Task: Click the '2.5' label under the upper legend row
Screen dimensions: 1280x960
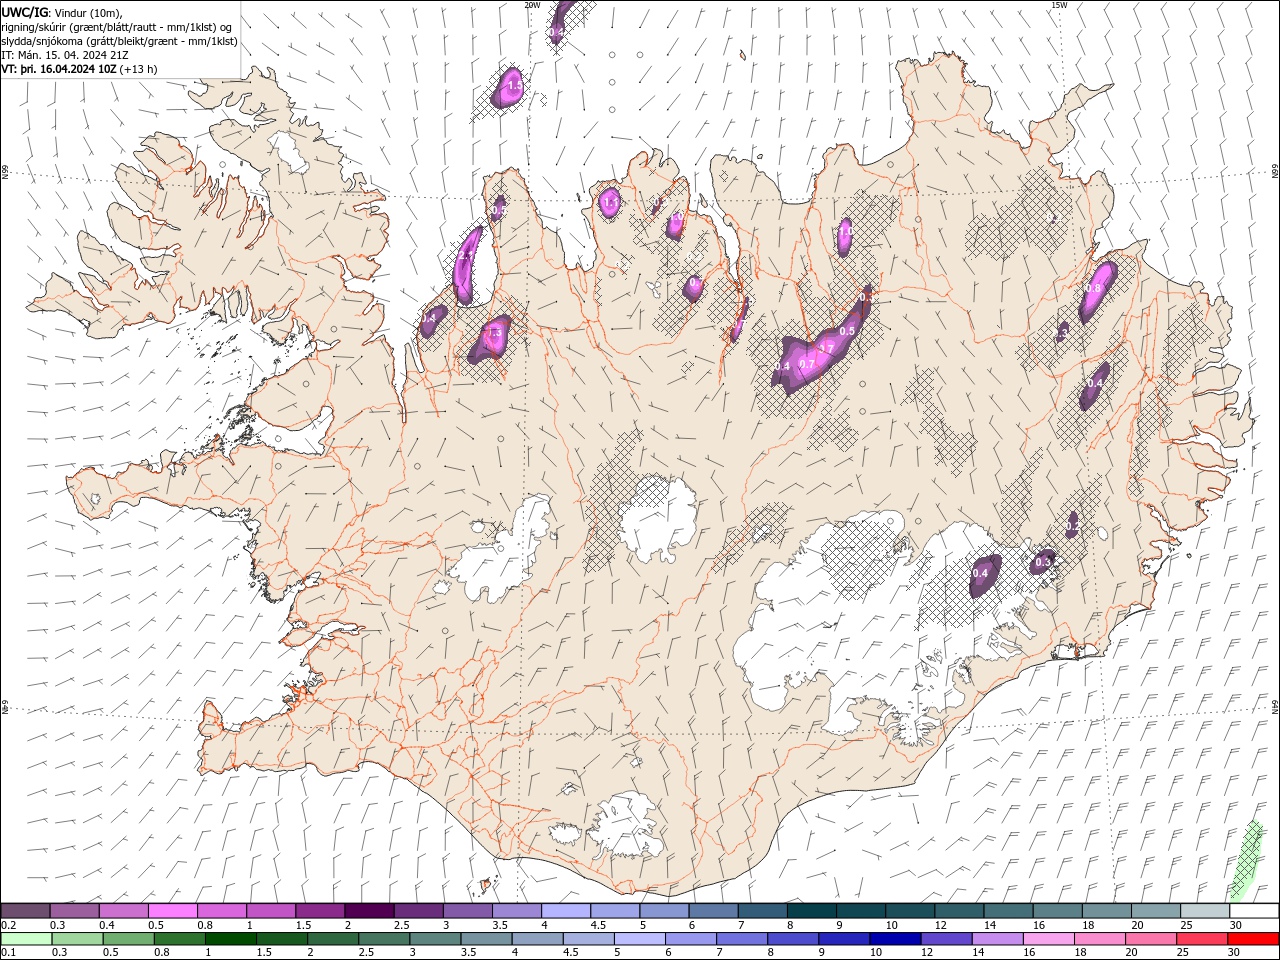Action: tap(400, 925)
